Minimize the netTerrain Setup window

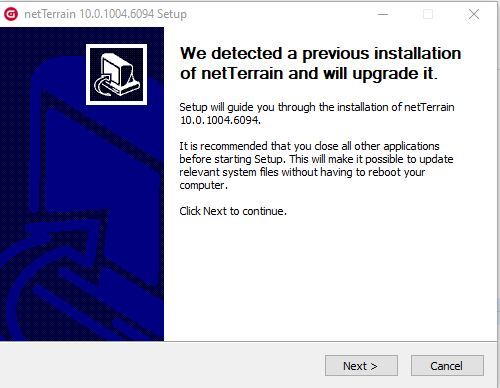pos(383,14)
